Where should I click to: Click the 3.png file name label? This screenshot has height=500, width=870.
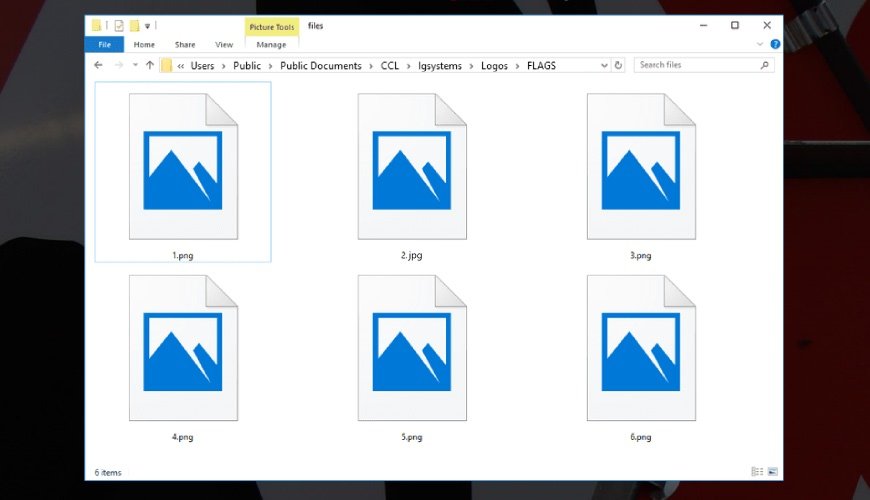click(x=641, y=256)
